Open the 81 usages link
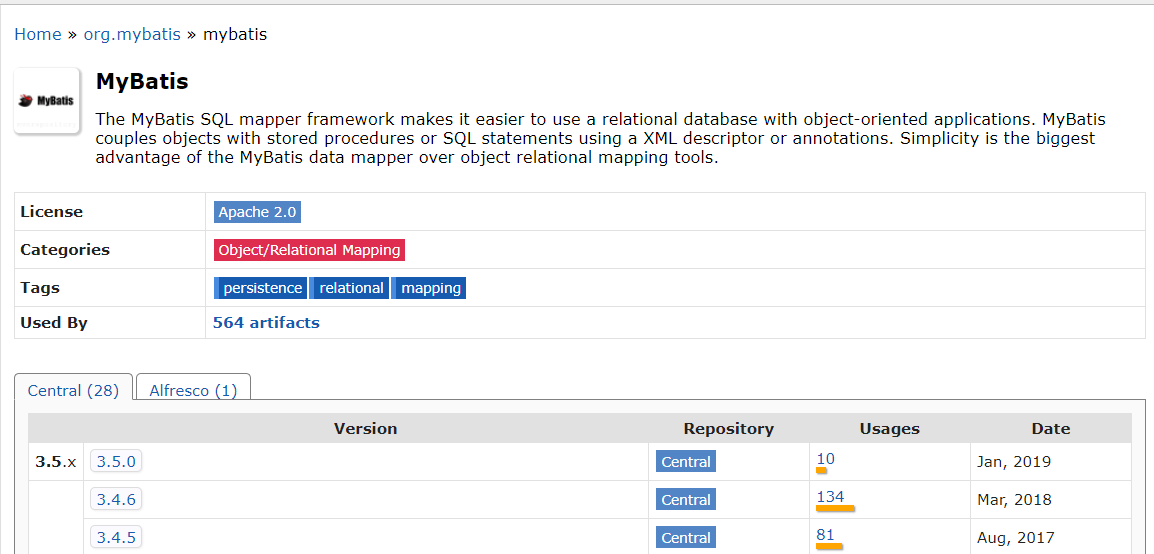The height and width of the screenshot is (554, 1154). (x=826, y=535)
